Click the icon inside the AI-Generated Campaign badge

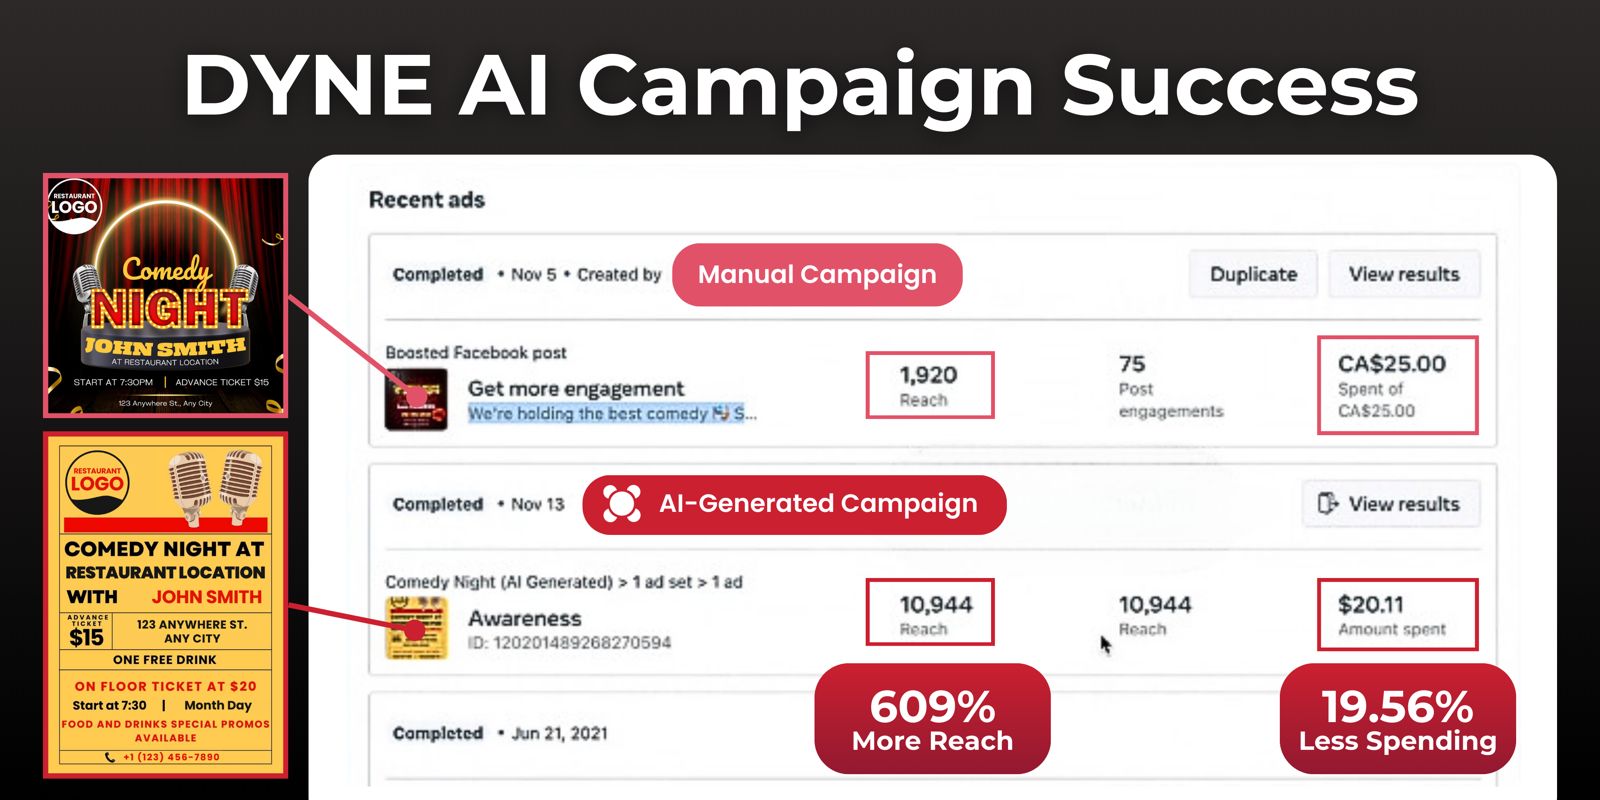621,504
